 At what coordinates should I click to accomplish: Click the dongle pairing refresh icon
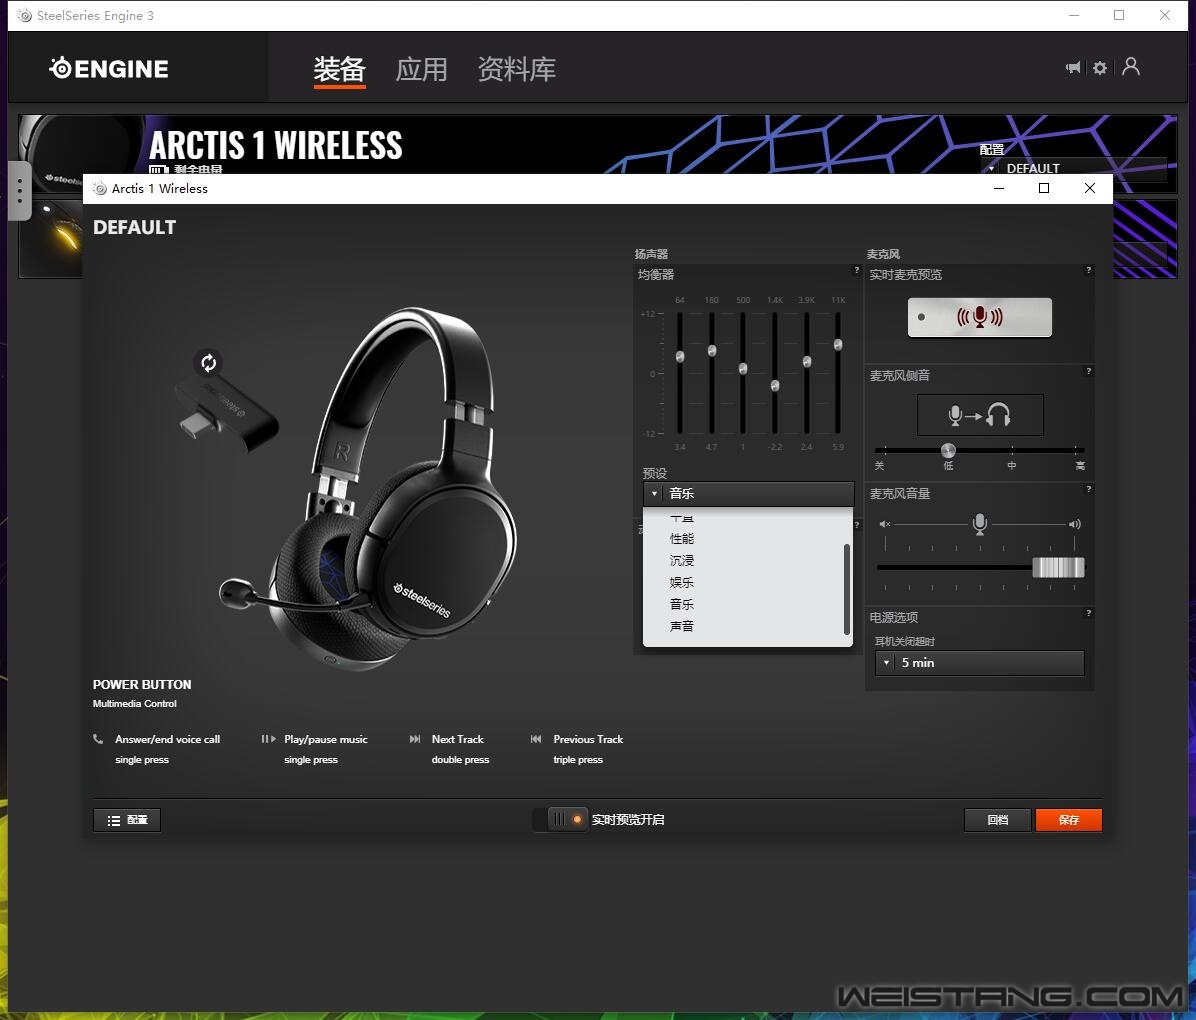208,362
